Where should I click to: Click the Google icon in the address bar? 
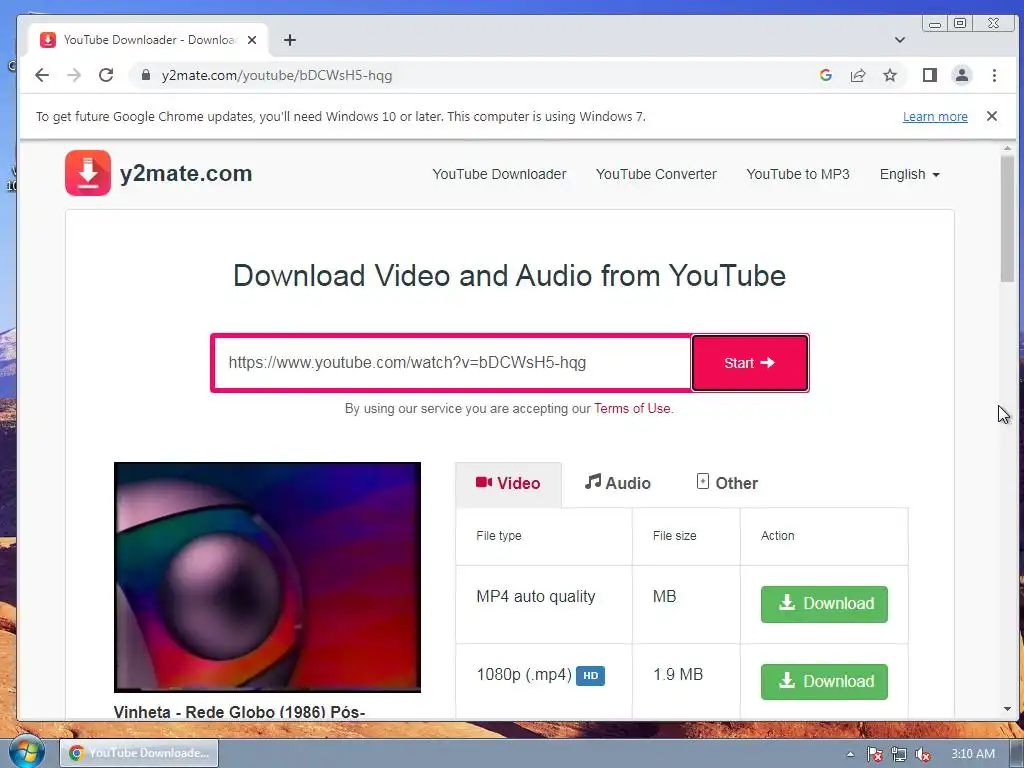pyautogui.click(x=825, y=75)
